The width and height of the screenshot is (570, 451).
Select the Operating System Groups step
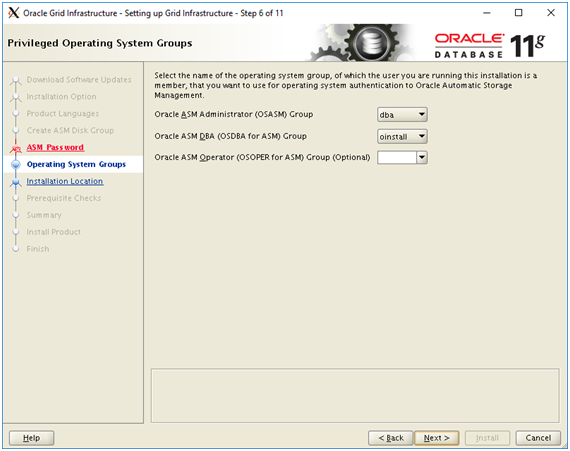[x=76, y=164]
